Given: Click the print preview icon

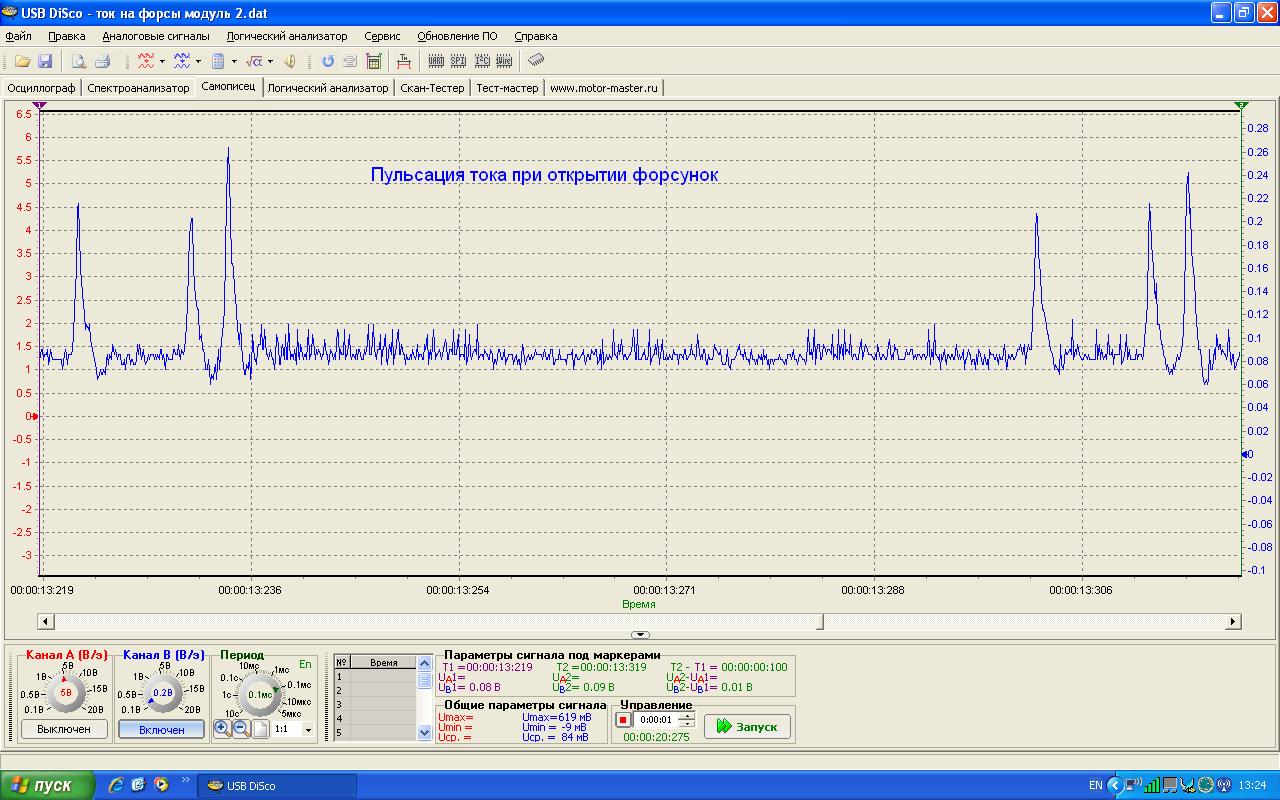Looking at the screenshot, I should coord(78,62).
